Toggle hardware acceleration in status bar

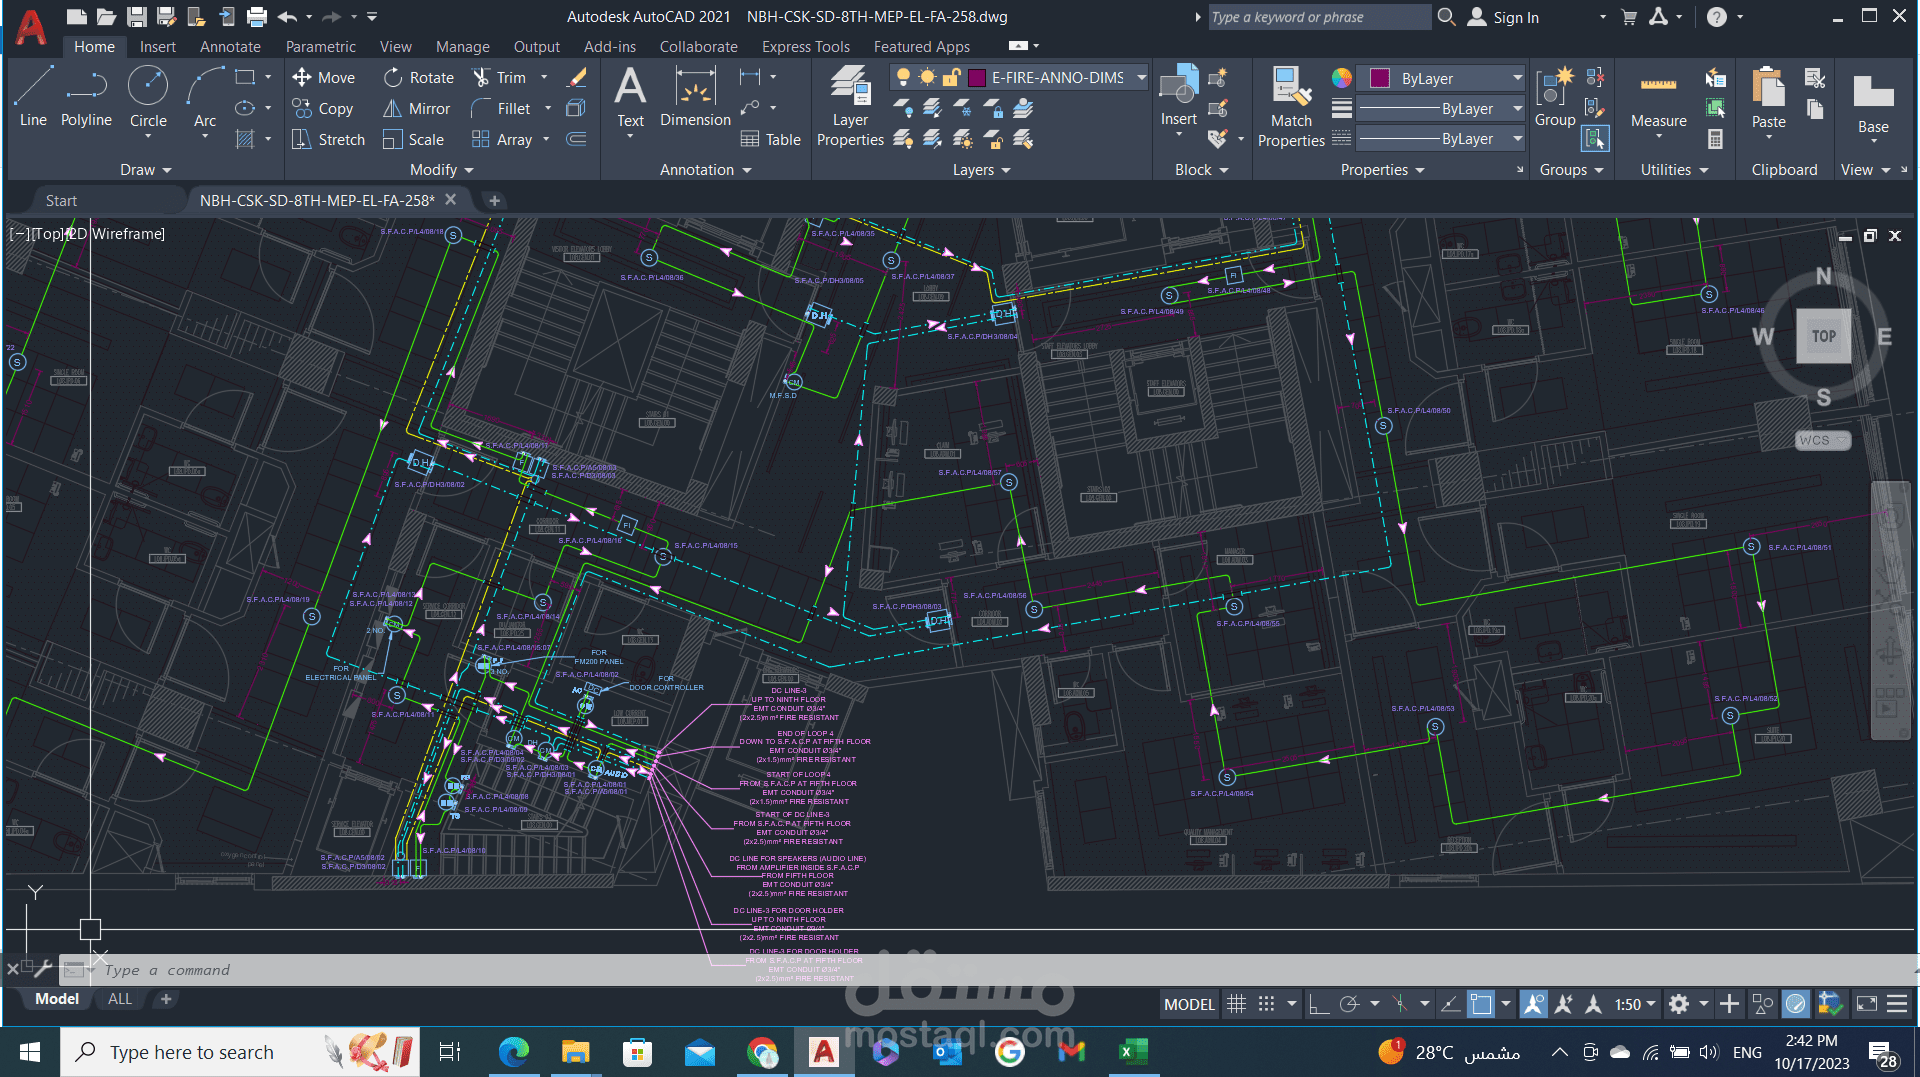point(1796,1004)
